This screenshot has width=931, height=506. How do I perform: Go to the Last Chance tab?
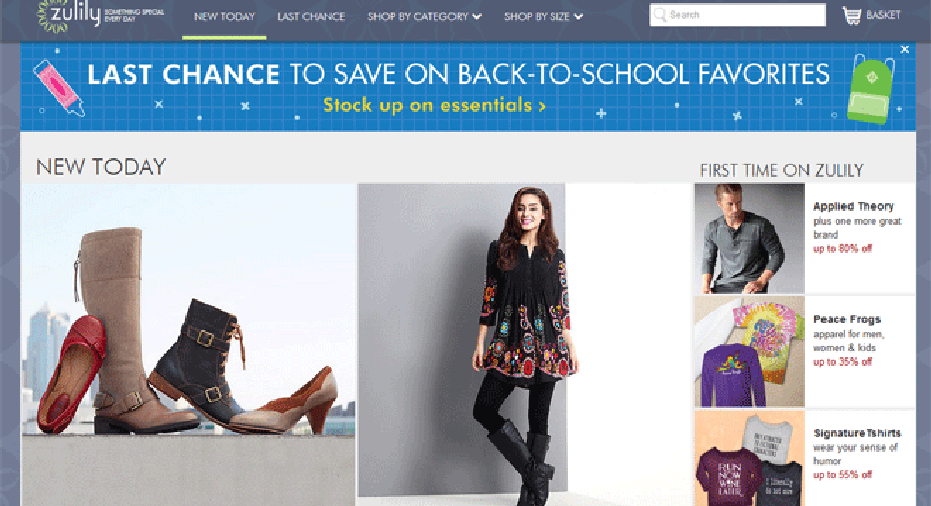click(x=311, y=17)
